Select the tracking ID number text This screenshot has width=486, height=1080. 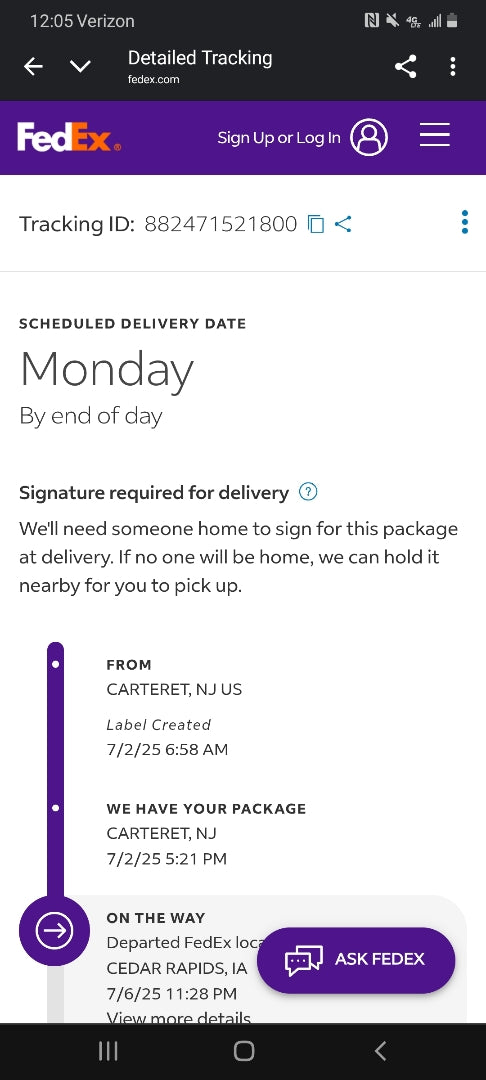click(x=220, y=224)
